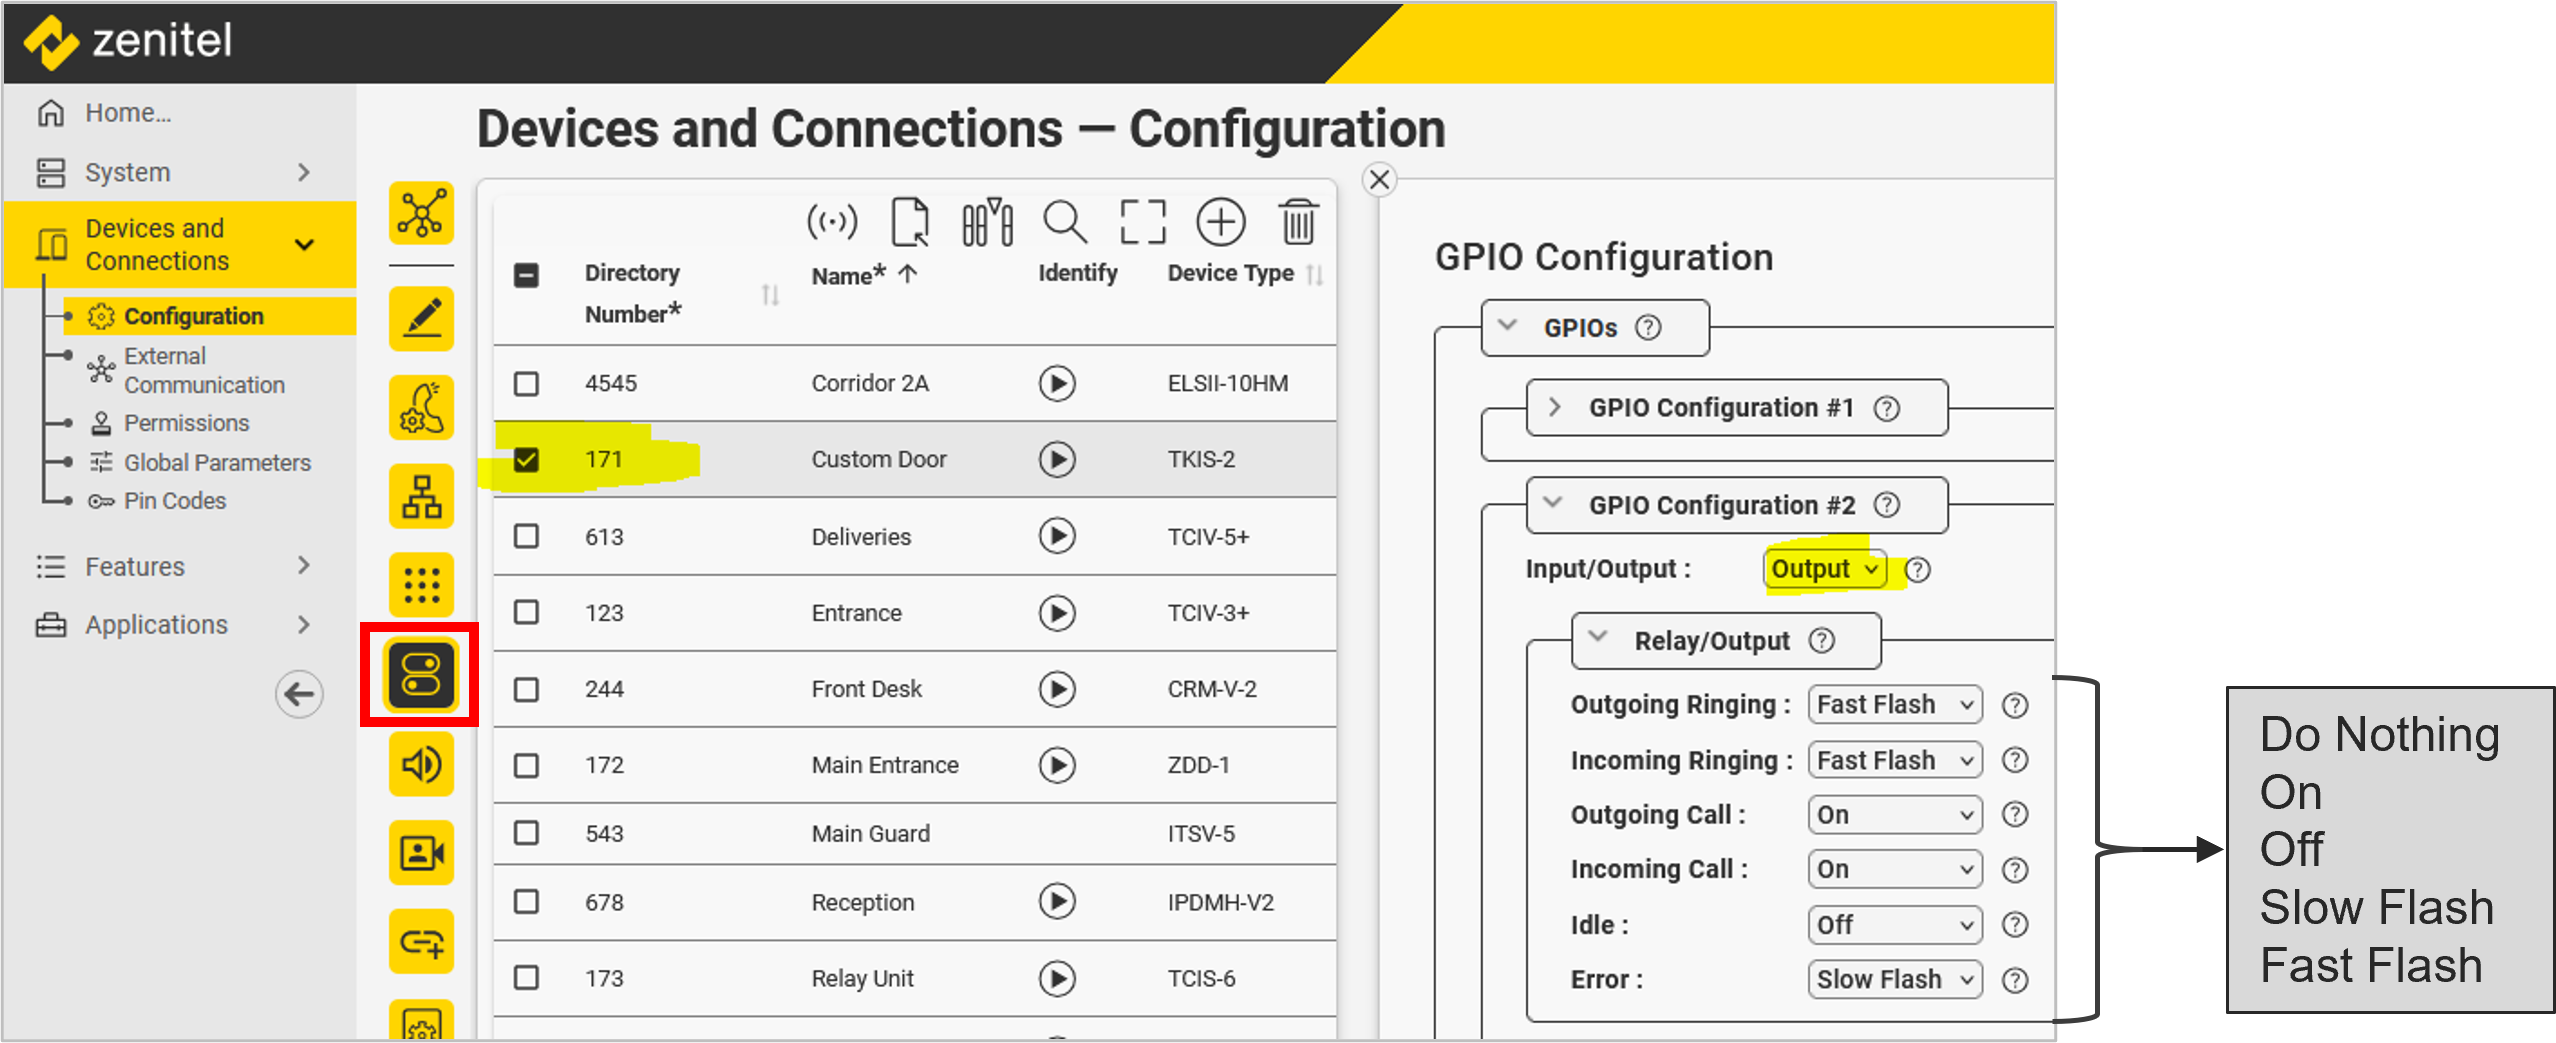Screen dimensions: 2556x1043
Task: Expand the System menu in sidebar
Action: point(179,172)
